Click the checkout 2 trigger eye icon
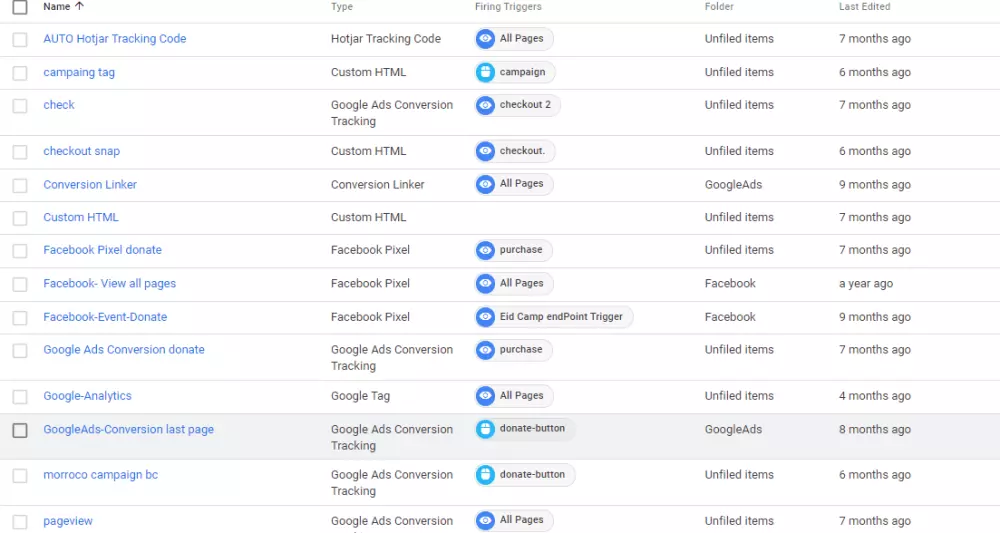Image resolution: width=1000 pixels, height=533 pixels. tap(485, 105)
